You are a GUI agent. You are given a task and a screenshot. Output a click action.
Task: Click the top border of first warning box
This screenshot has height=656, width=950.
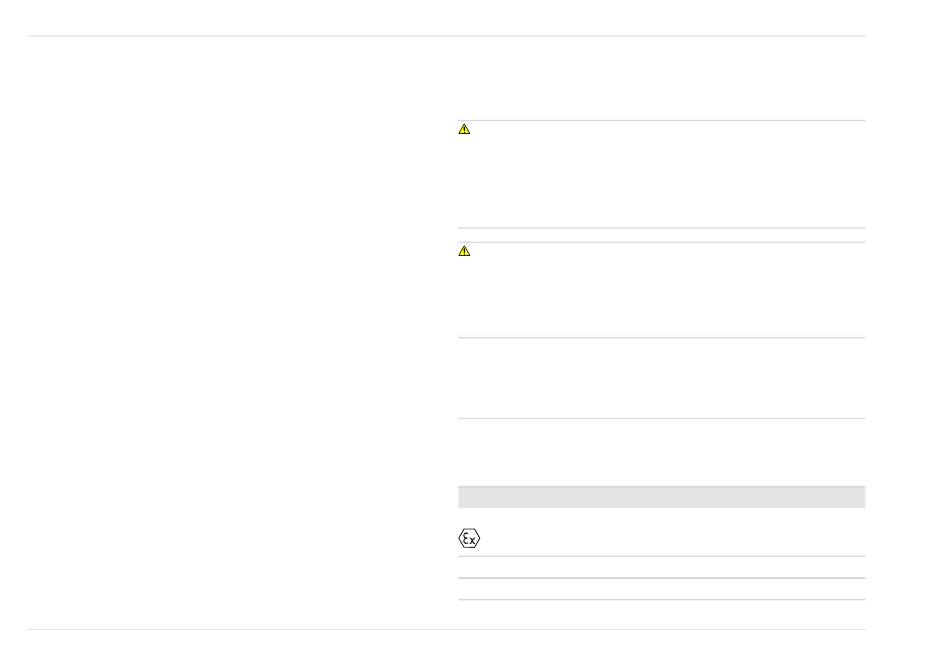[x=661, y=121]
